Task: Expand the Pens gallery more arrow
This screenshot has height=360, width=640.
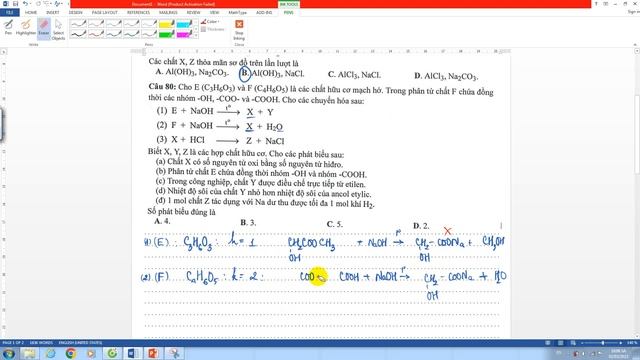Action: click(x=196, y=36)
